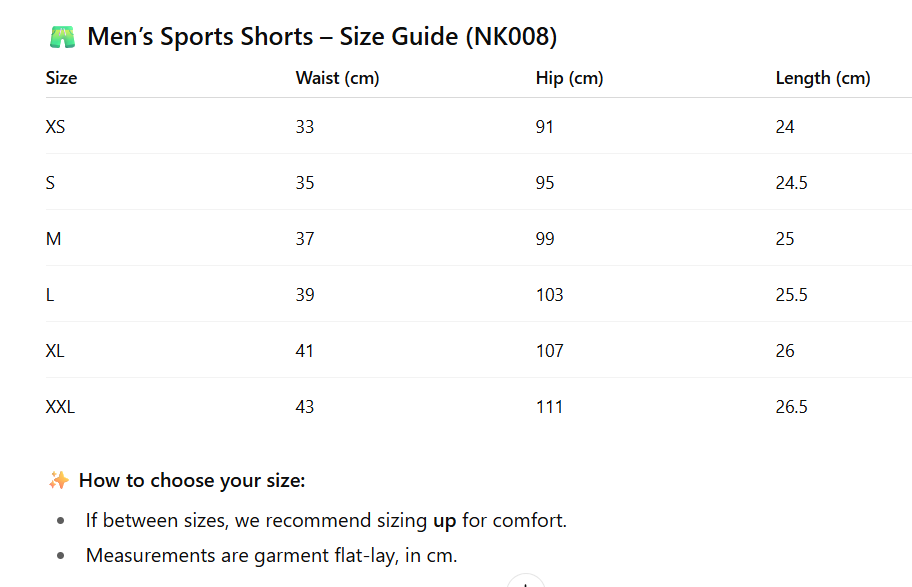Select the XXL size cell
Screen dimensions: 912x587
[60, 407]
